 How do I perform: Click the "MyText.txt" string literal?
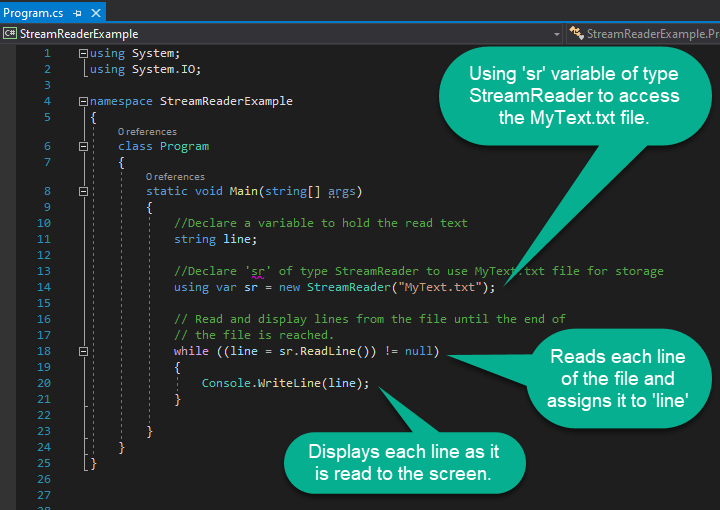point(439,287)
